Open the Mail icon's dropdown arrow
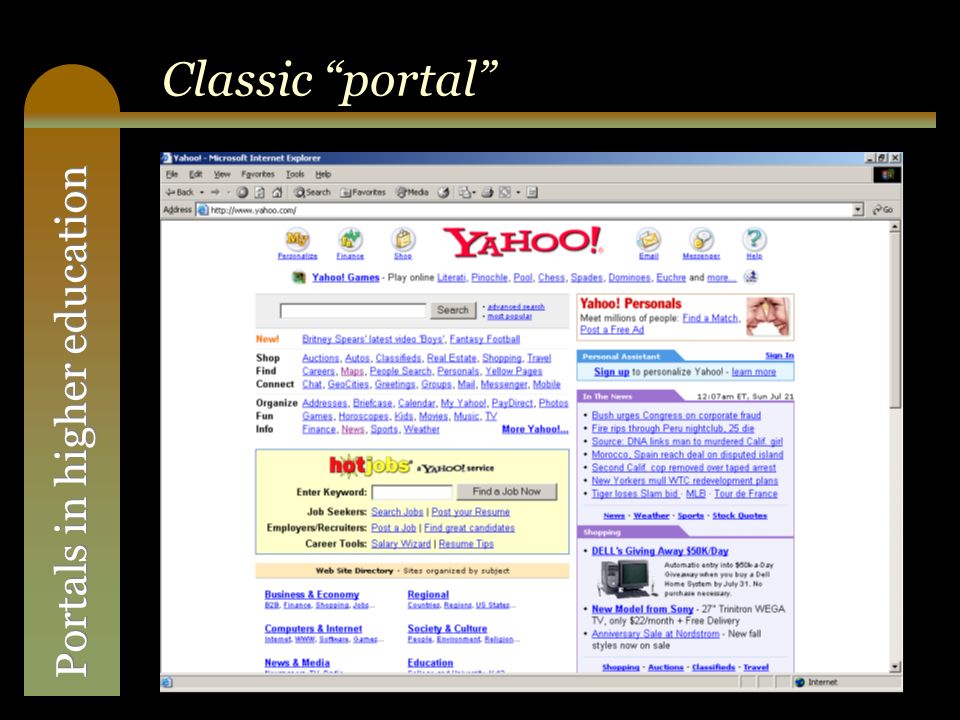 (473, 192)
